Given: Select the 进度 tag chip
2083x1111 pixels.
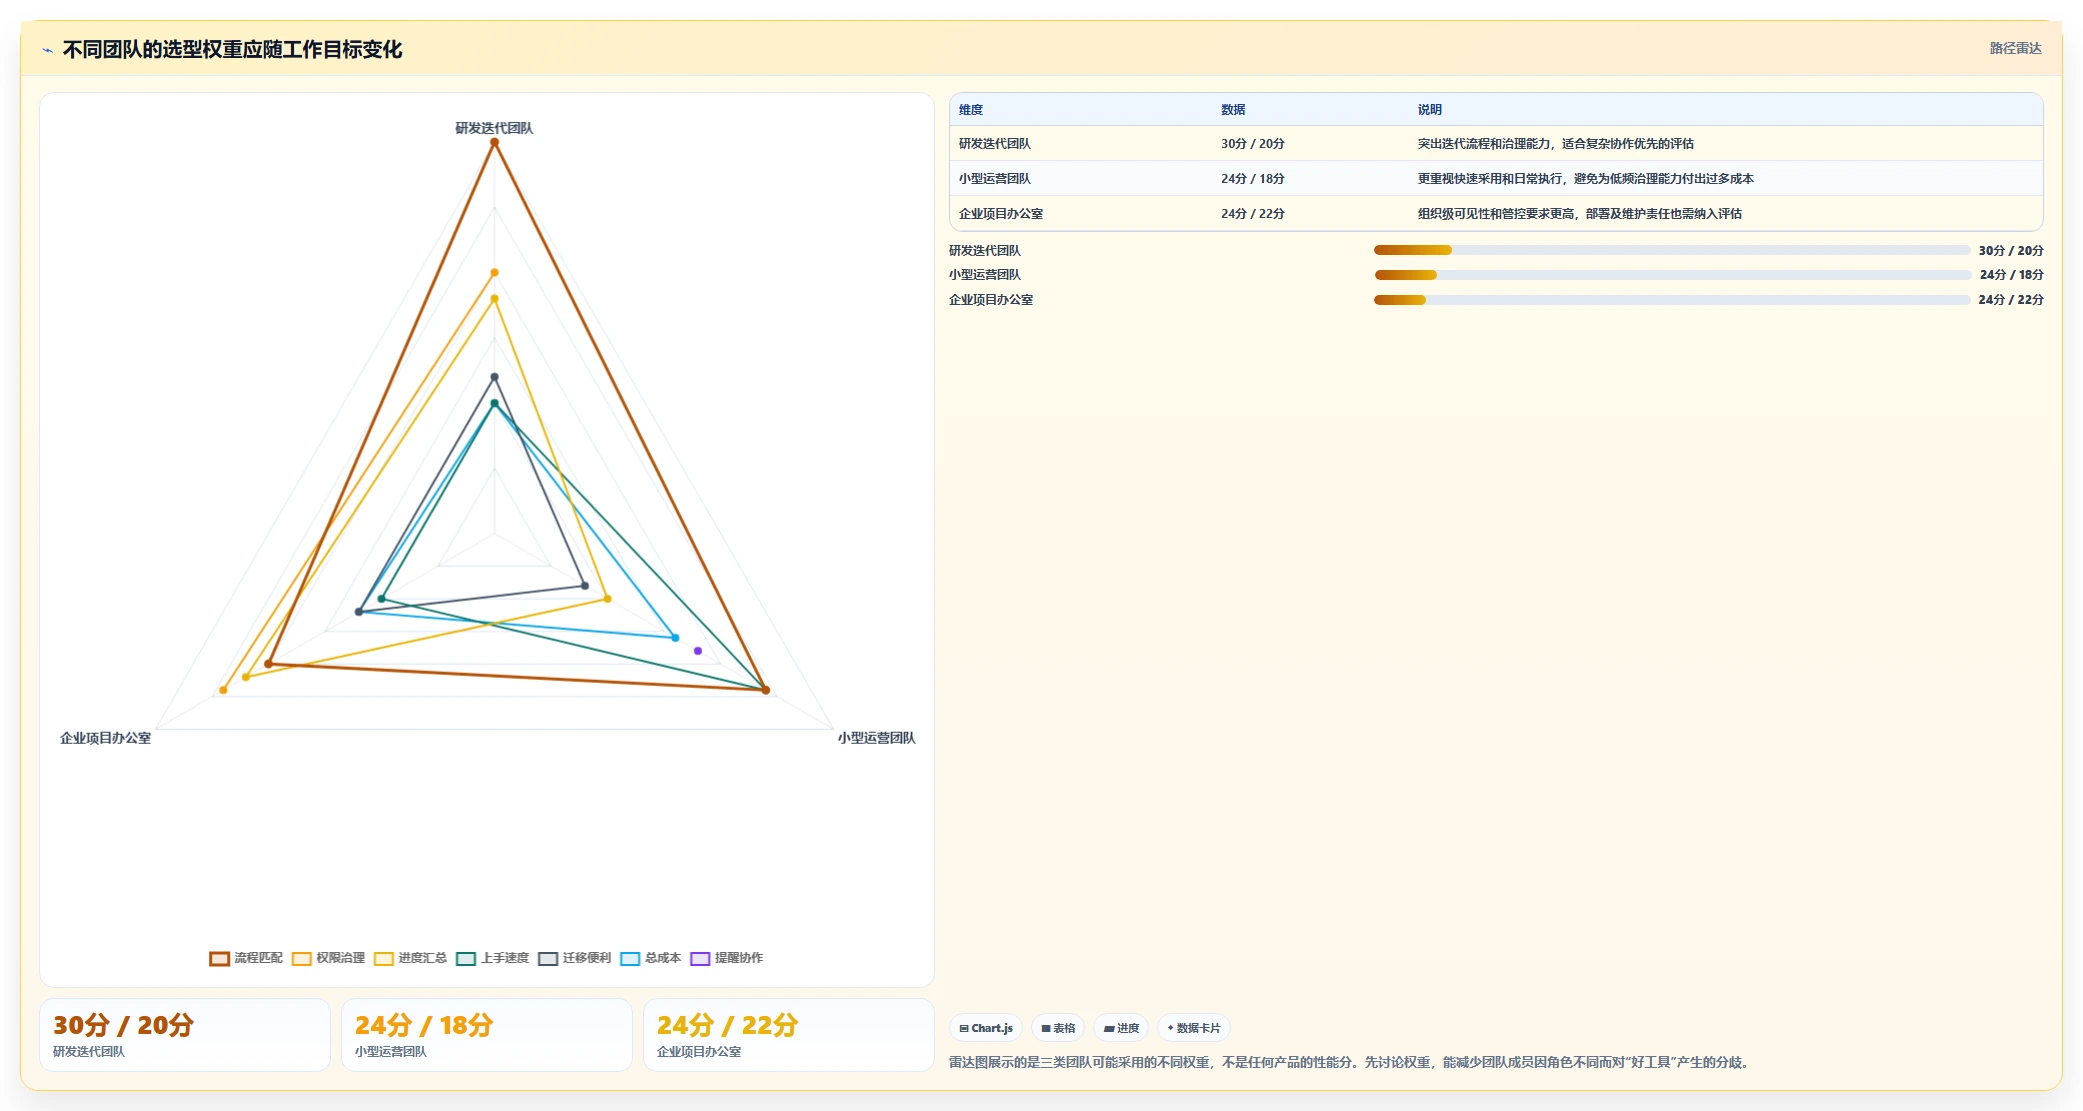Looking at the screenshot, I should click(x=1121, y=1028).
